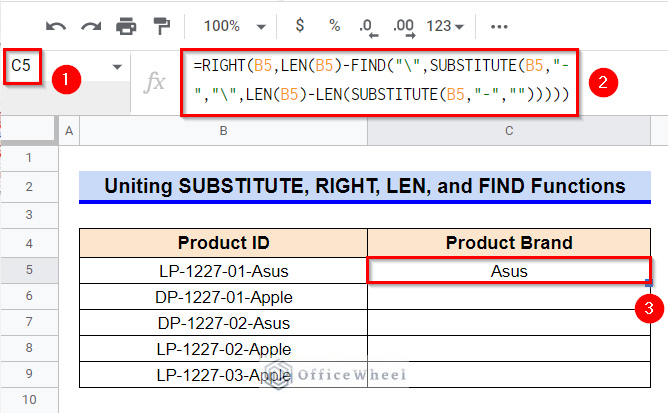Click the Redo icon
Image resolution: width=668 pixels, height=413 pixels.
pyautogui.click(x=91, y=26)
